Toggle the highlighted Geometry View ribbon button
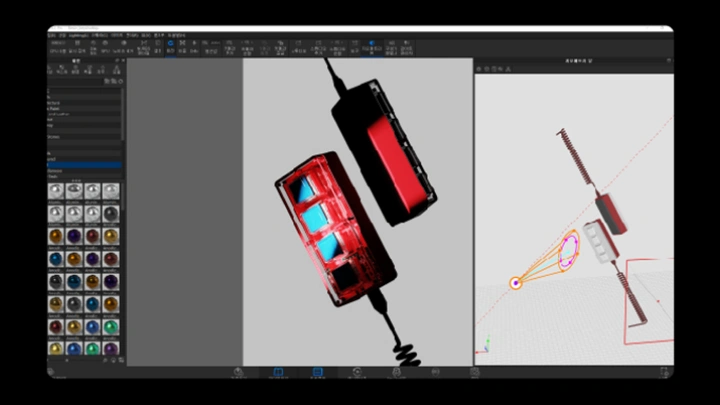 point(372,47)
